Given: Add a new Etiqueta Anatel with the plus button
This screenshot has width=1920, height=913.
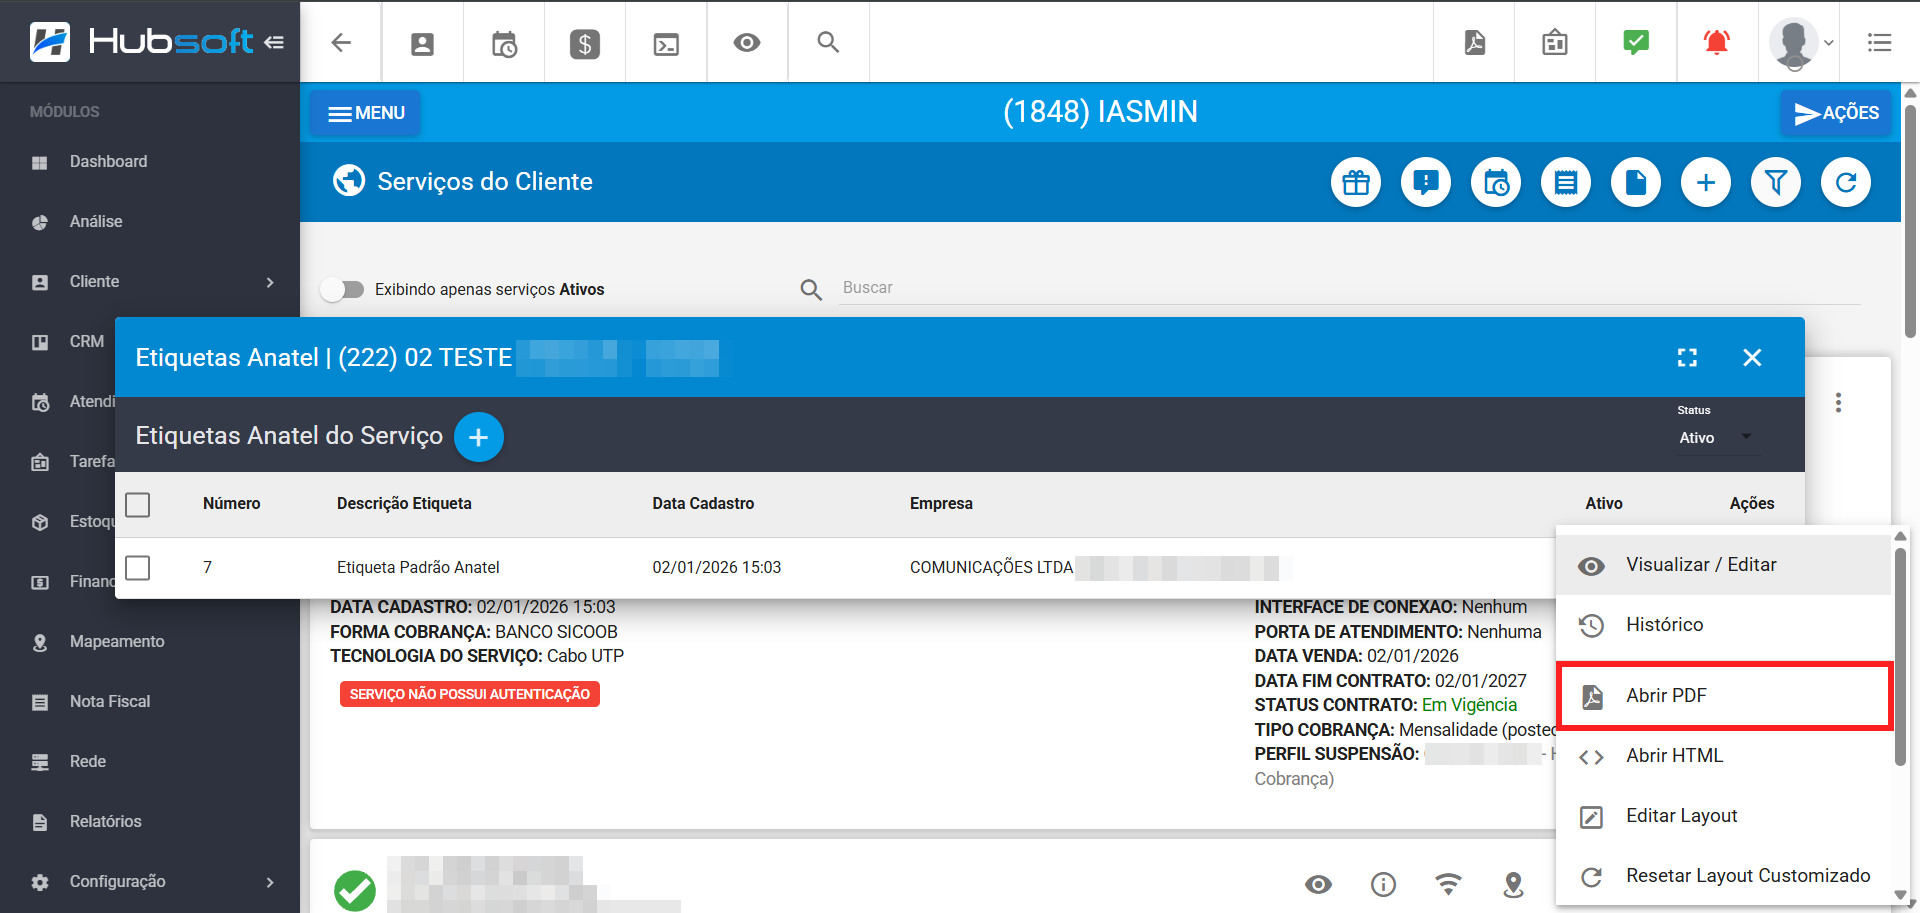Looking at the screenshot, I should tap(478, 437).
